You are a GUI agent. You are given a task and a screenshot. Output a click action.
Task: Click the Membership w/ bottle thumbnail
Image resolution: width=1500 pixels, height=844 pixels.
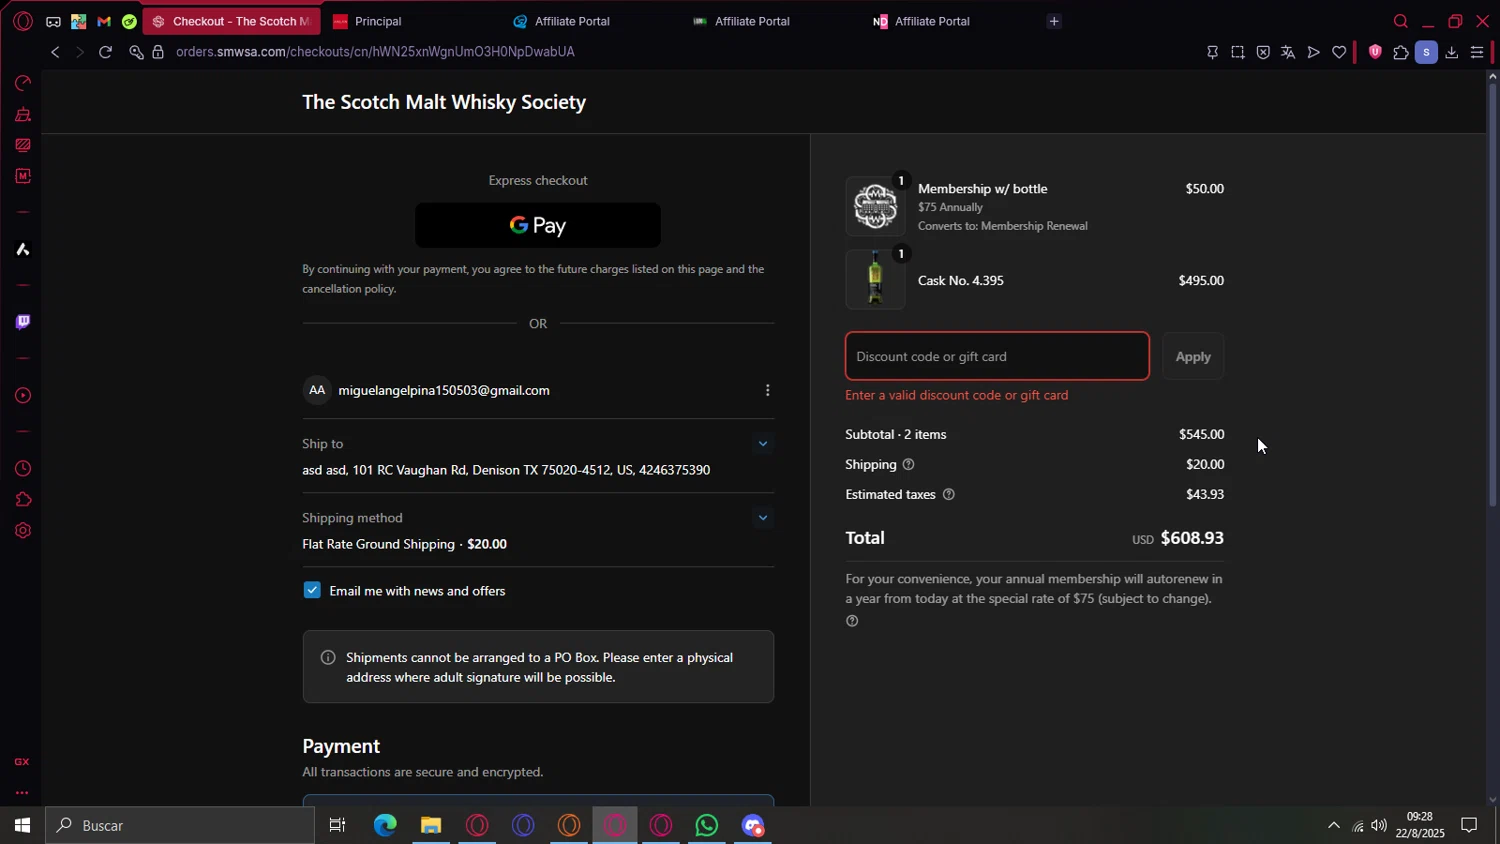pos(875,207)
